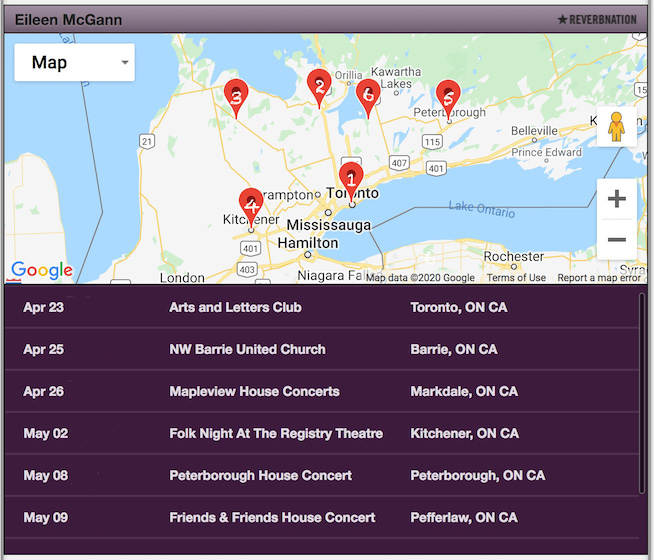Click map marker 5 at Peterborough
654x560 pixels.
[x=448, y=97]
